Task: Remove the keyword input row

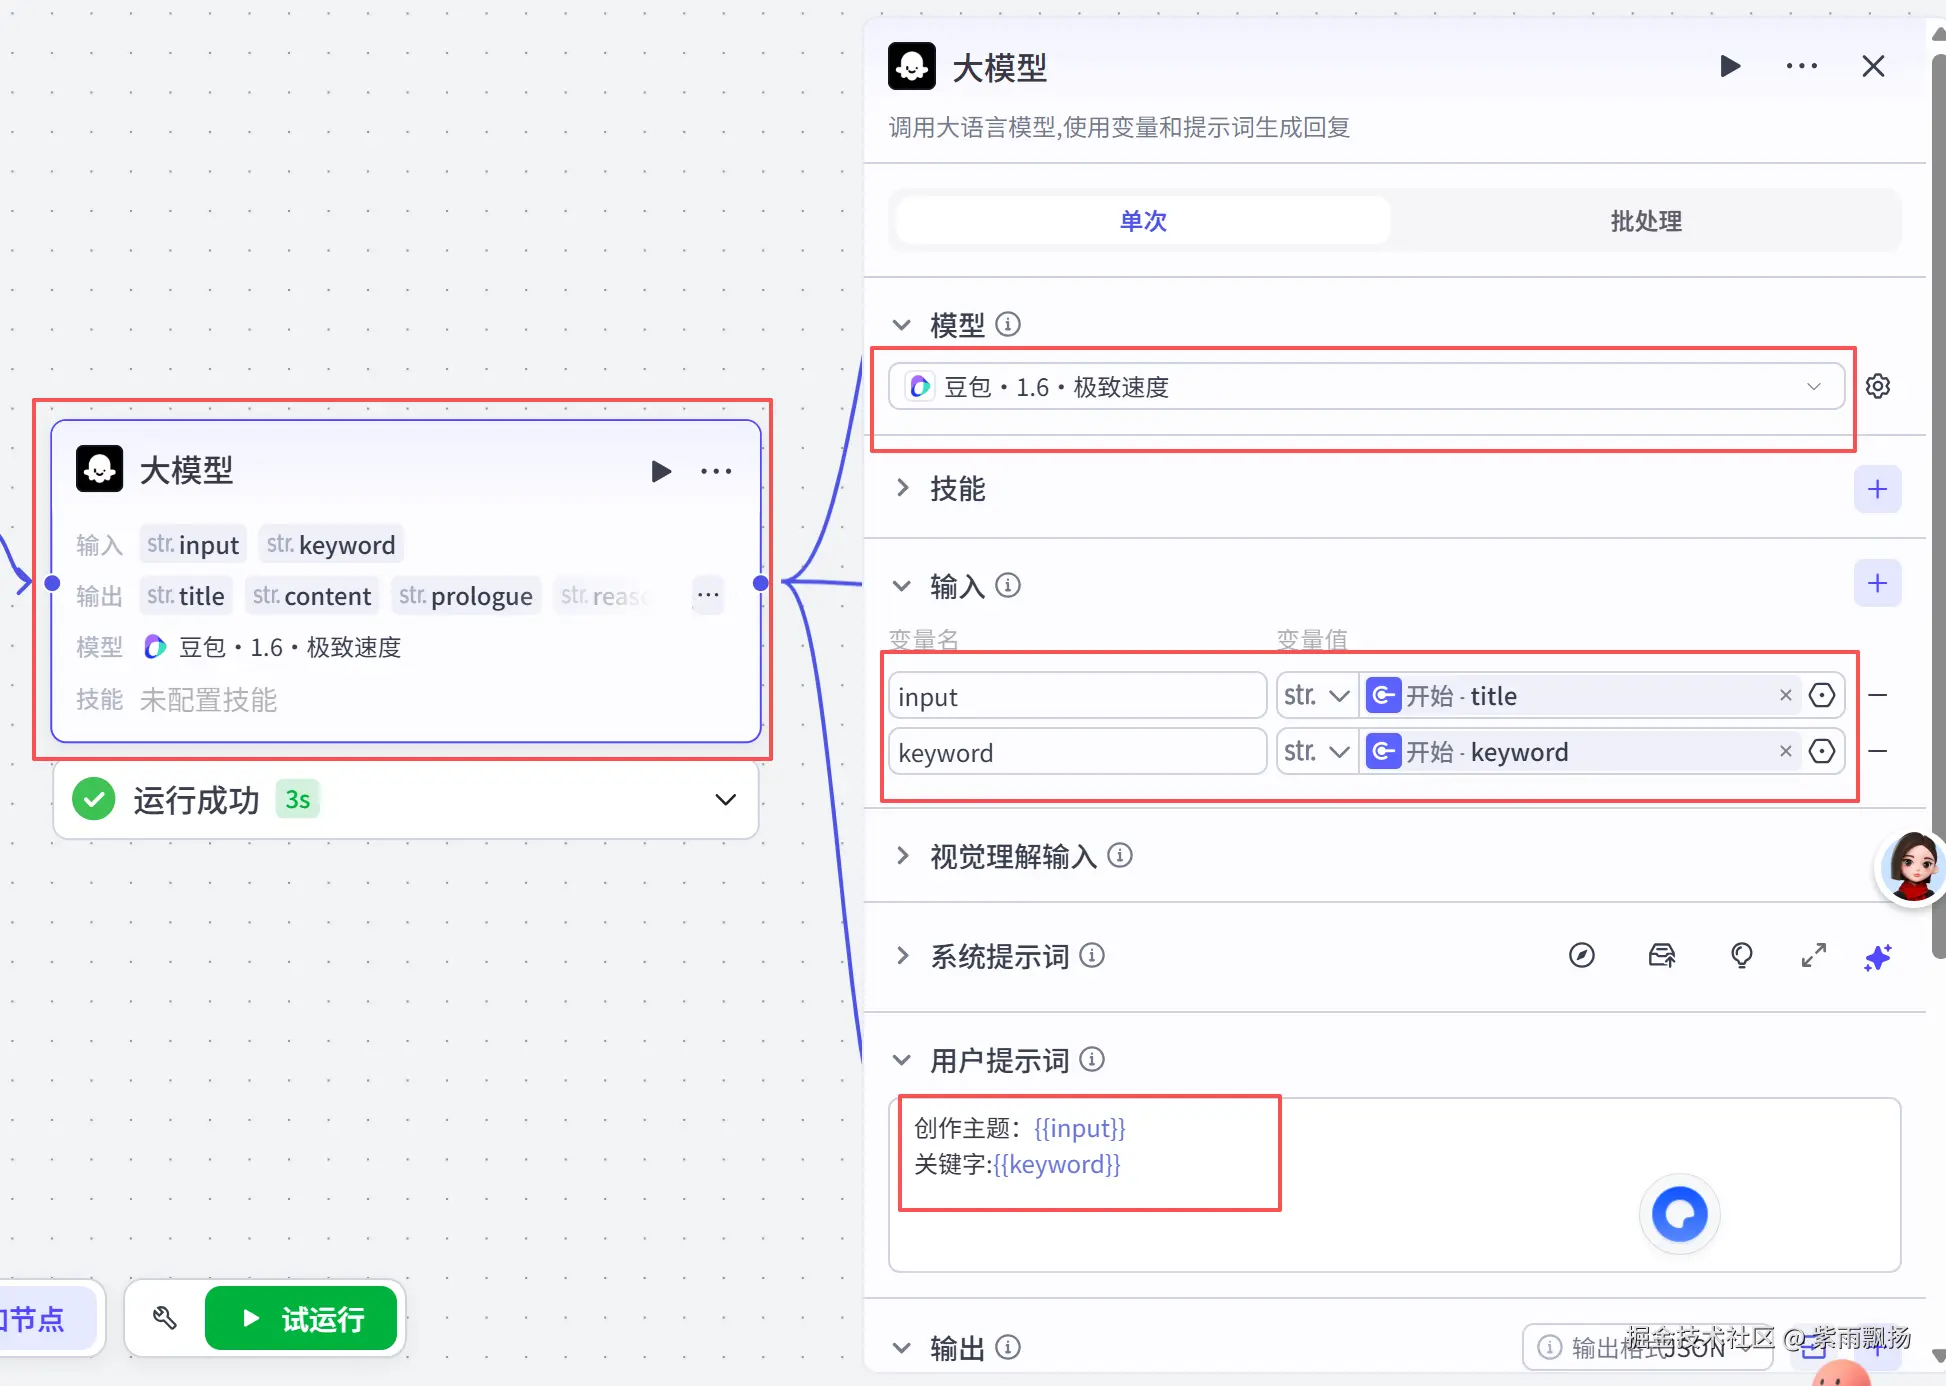Action: (1877, 752)
